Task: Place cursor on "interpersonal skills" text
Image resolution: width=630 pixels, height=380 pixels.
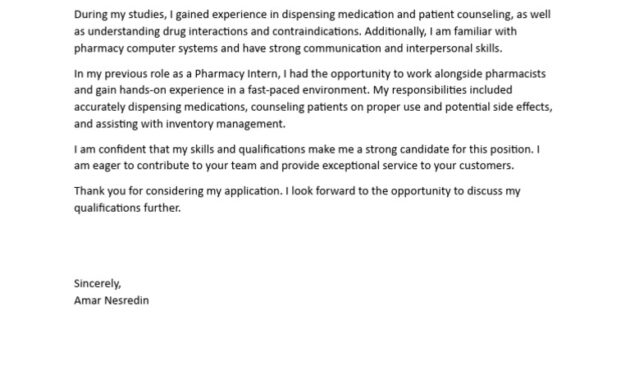Action: tap(452, 49)
